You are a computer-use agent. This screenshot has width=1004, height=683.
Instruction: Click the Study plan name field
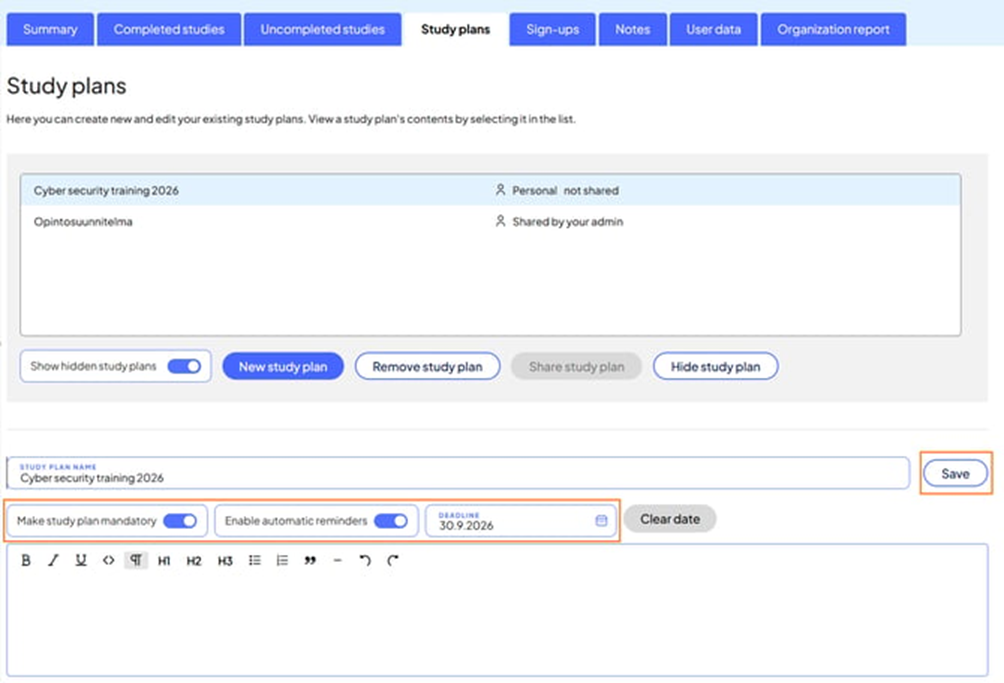click(458, 474)
